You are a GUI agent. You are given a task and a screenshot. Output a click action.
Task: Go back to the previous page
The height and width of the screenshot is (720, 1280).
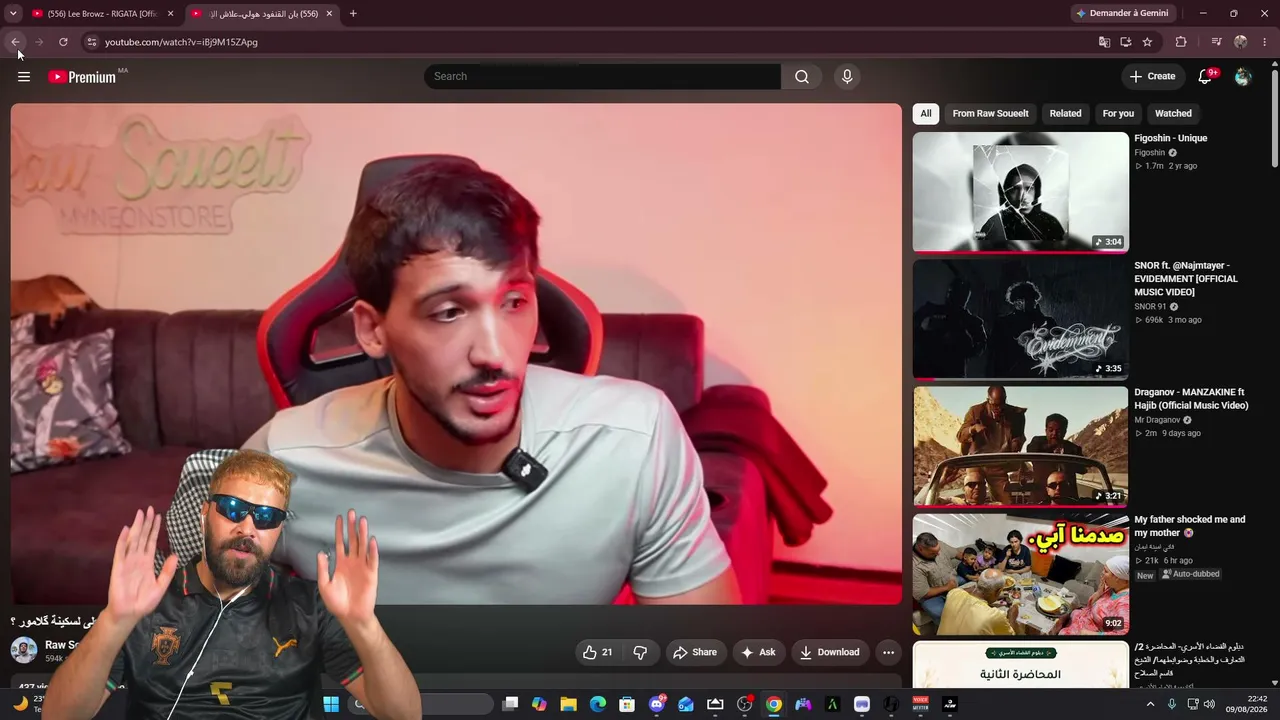[x=15, y=42]
